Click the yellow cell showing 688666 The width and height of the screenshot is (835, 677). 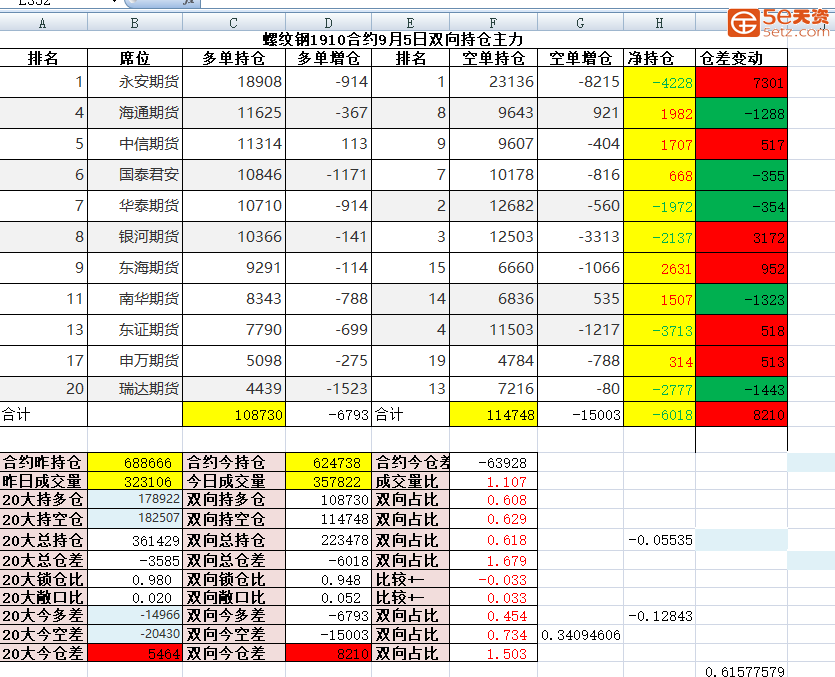[135, 463]
